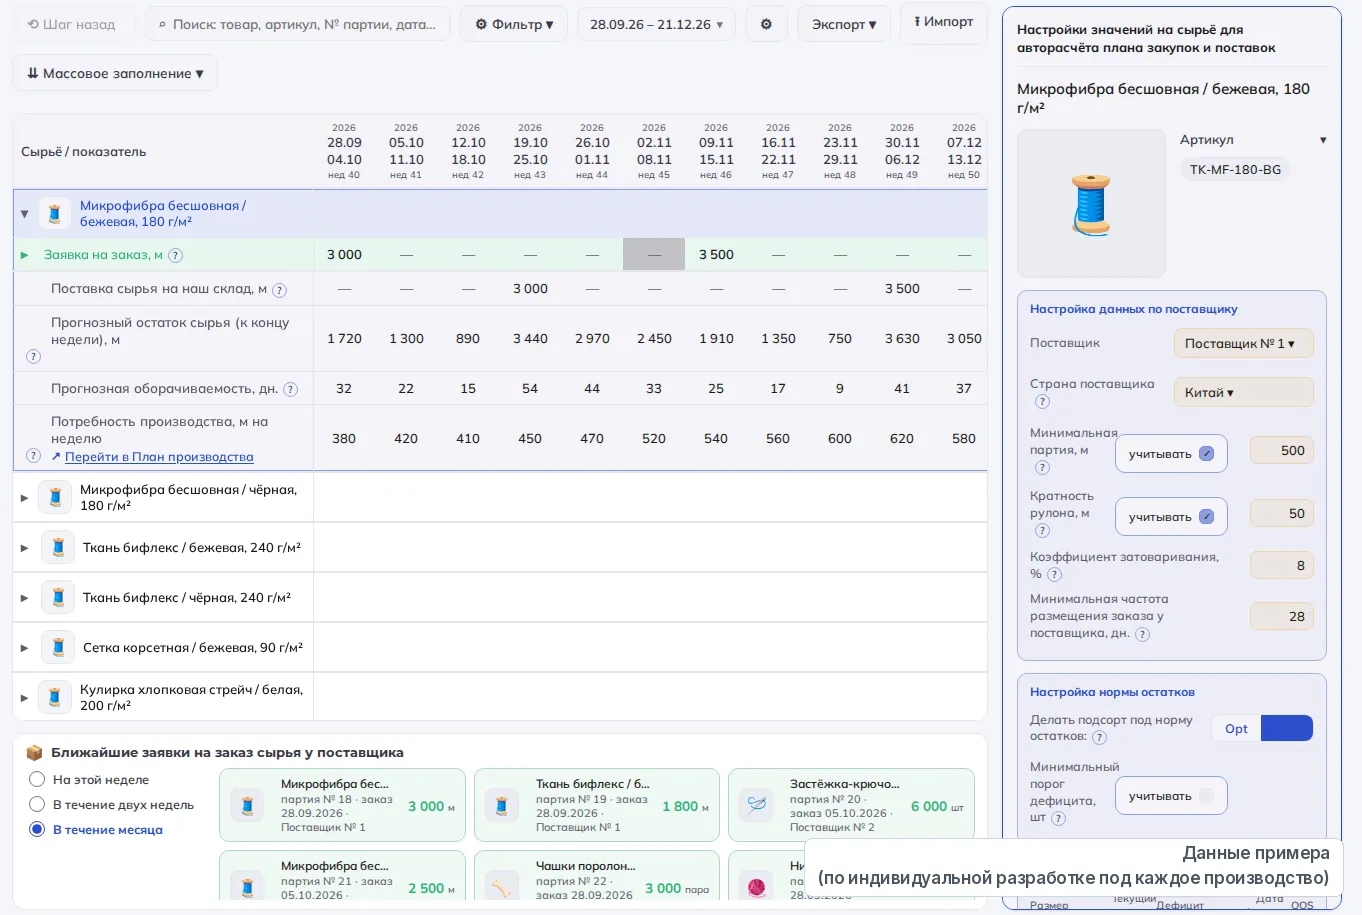Open Поставщик № 1 supplier dropdown
1362x915 pixels.
click(1243, 343)
